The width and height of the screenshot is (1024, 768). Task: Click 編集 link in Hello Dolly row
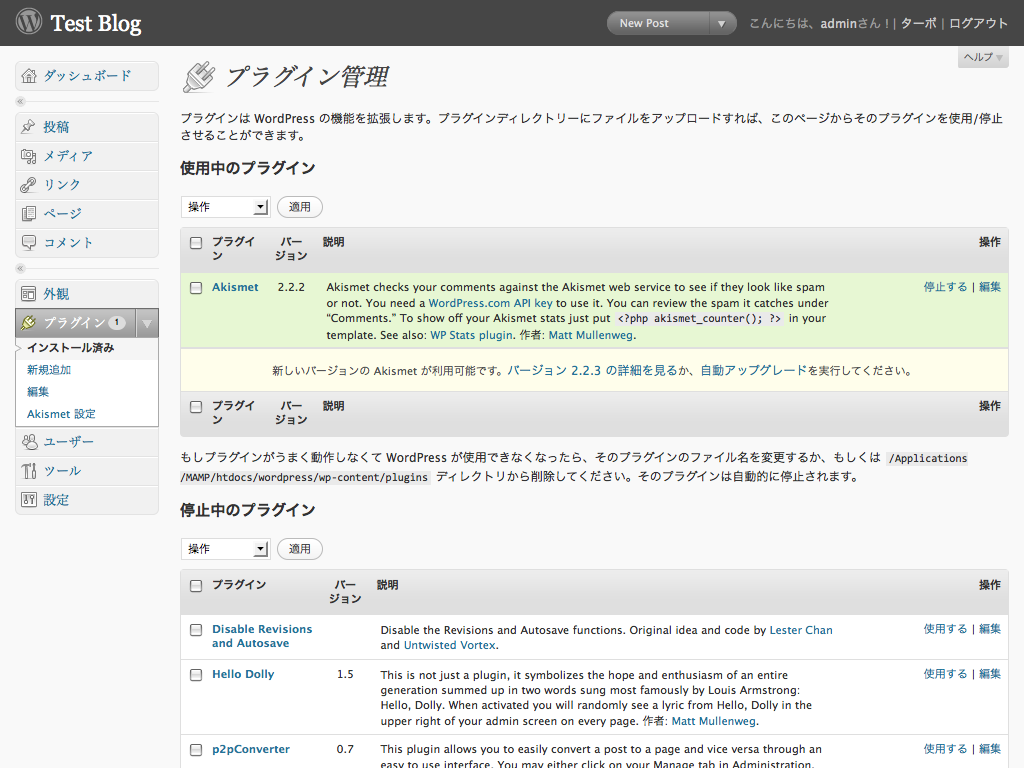(990, 674)
